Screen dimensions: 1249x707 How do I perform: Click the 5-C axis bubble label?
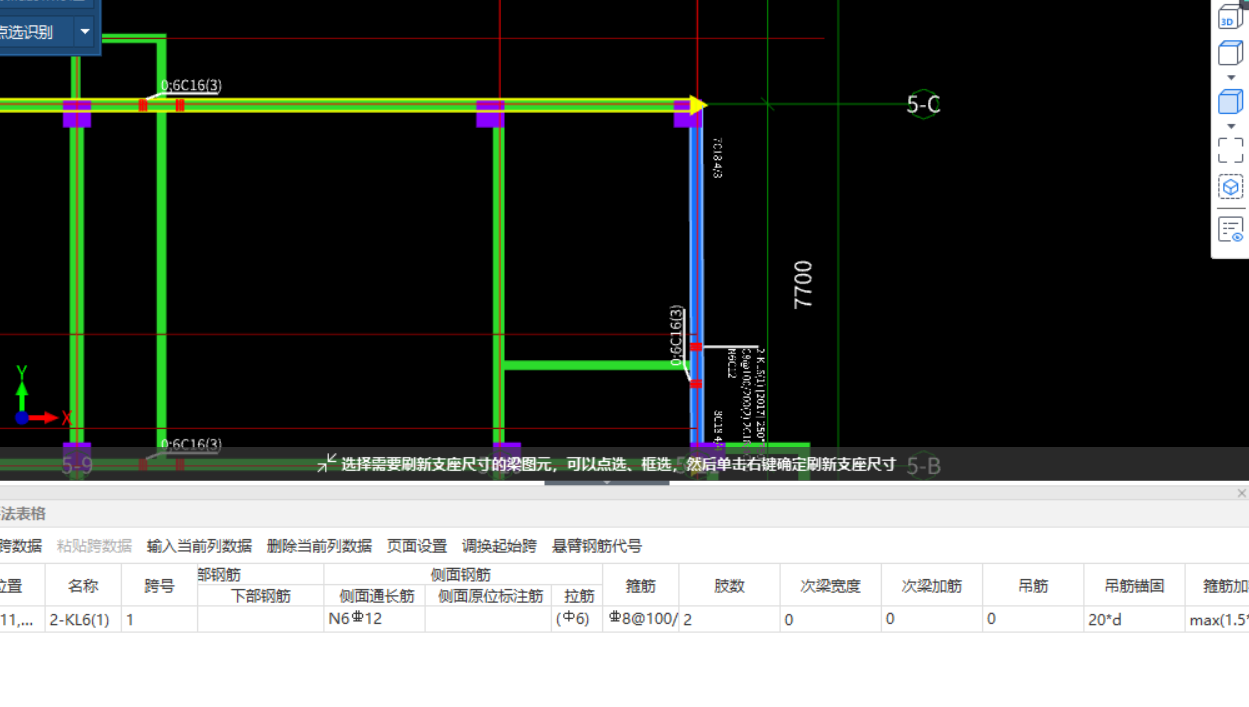pyautogui.click(x=923, y=104)
